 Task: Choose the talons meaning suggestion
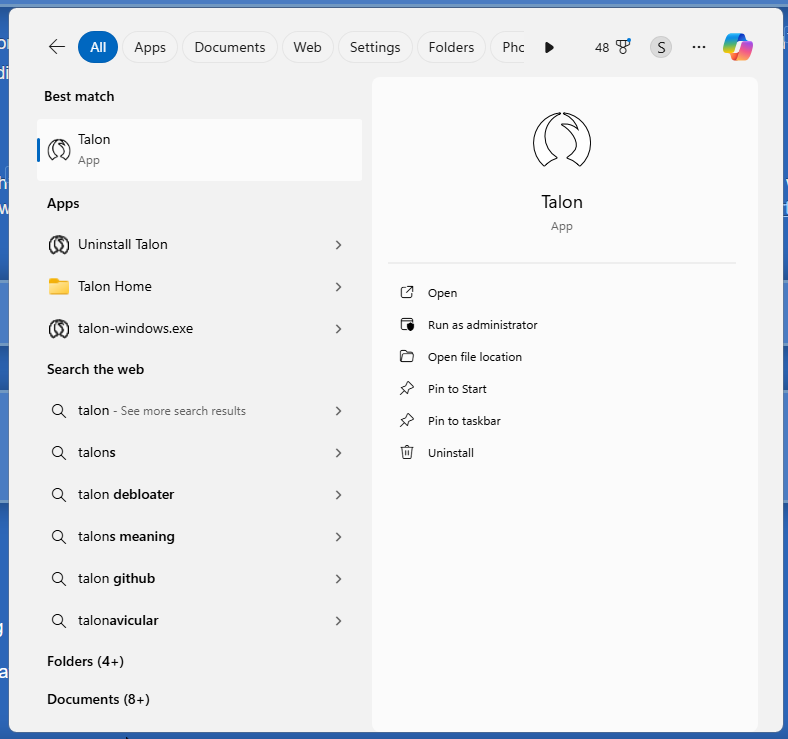[x=200, y=537]
